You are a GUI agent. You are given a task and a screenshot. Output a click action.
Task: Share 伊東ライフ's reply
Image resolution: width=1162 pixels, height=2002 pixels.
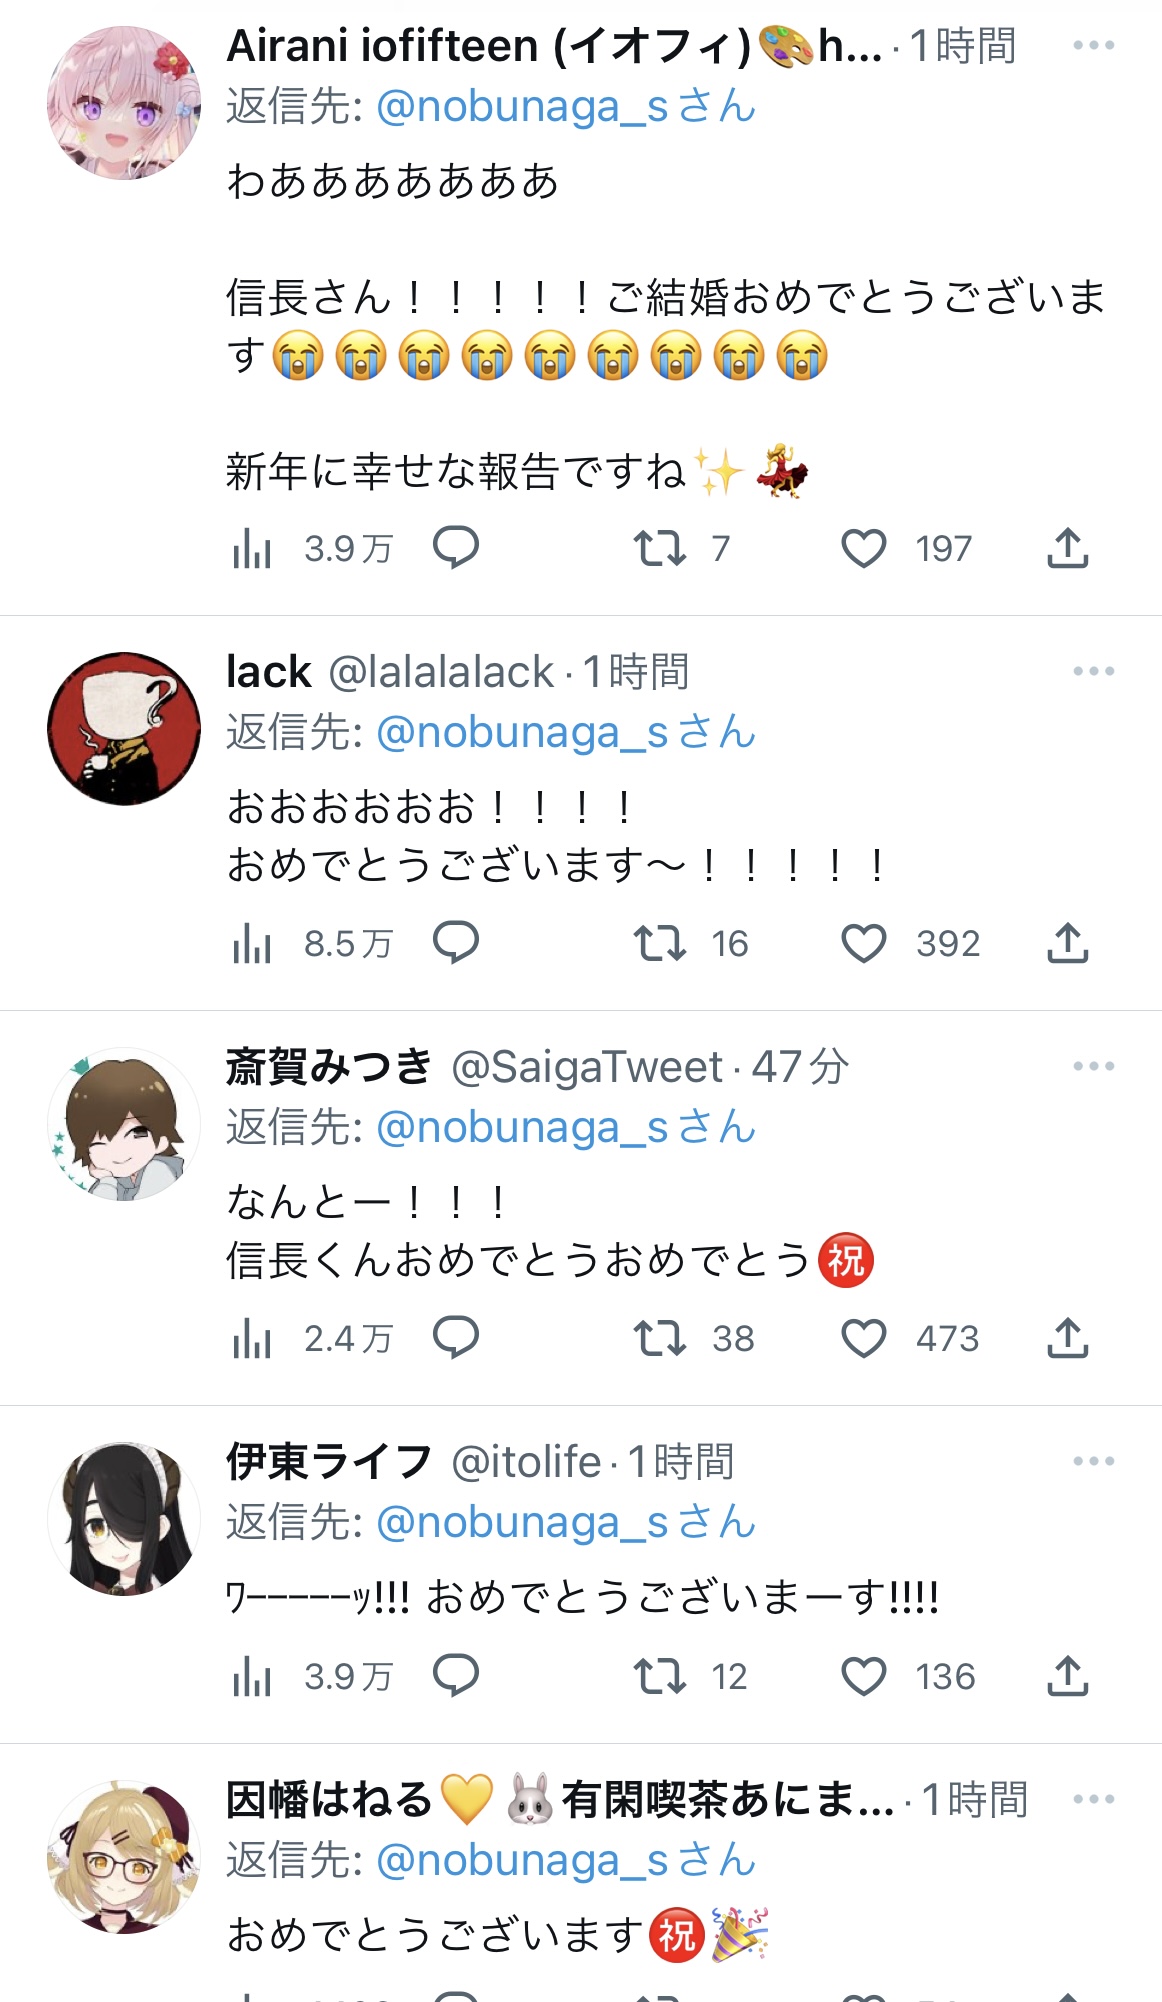1068,1676
